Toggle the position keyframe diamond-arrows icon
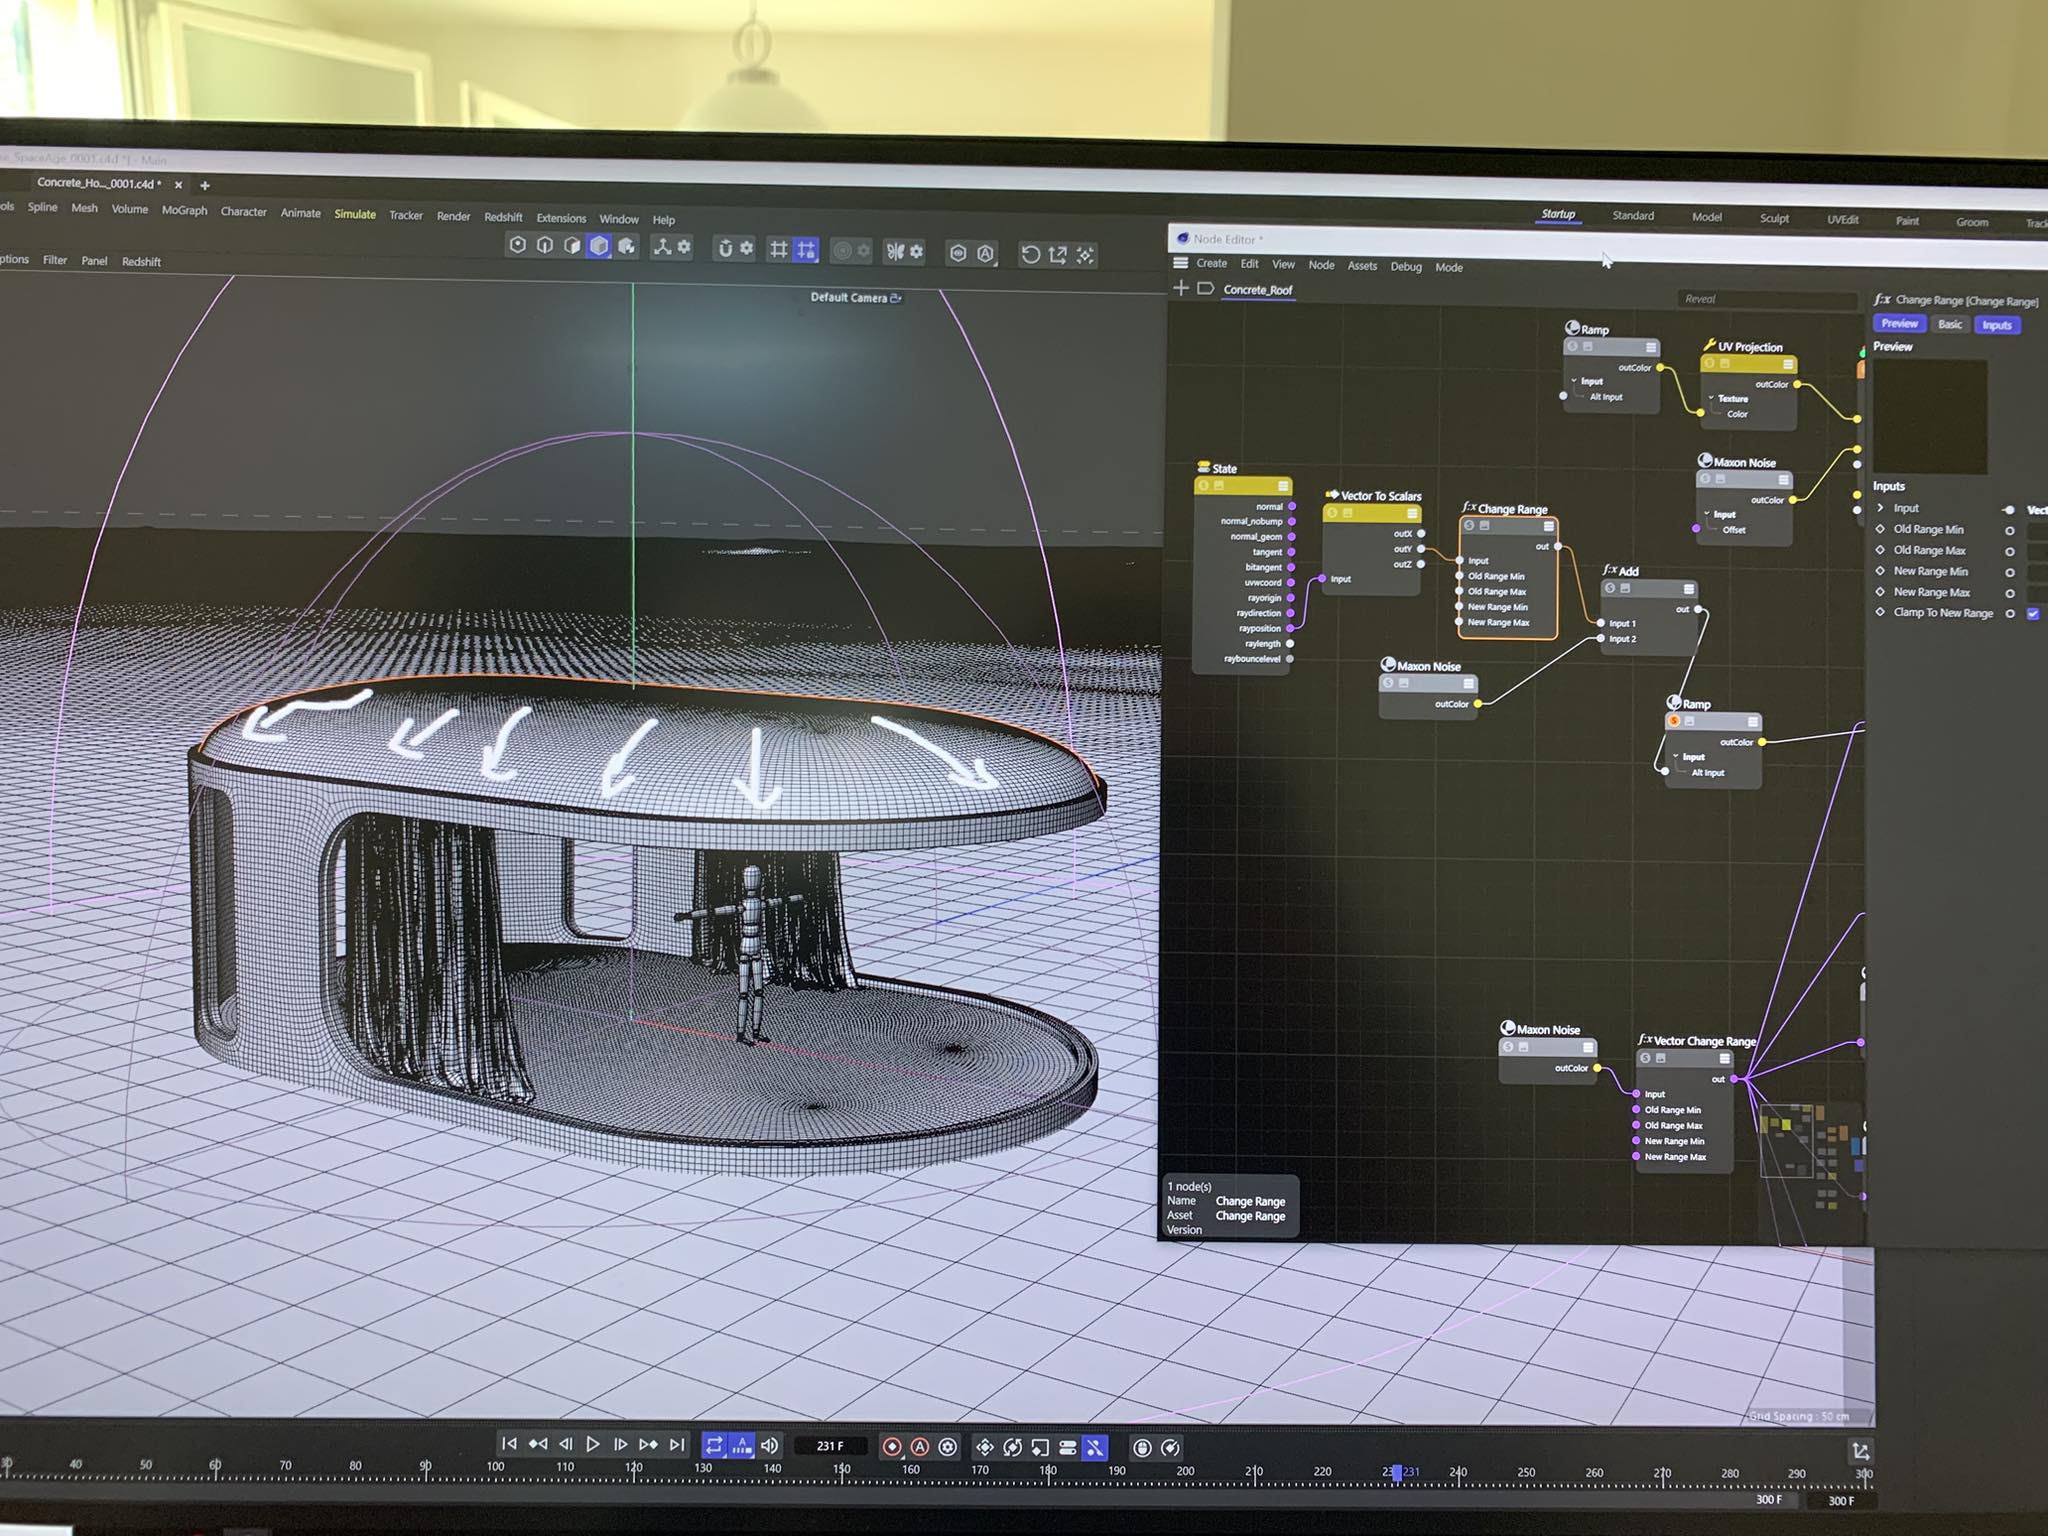This screenshot has width=2048, height=1536. coord(985,1447)
